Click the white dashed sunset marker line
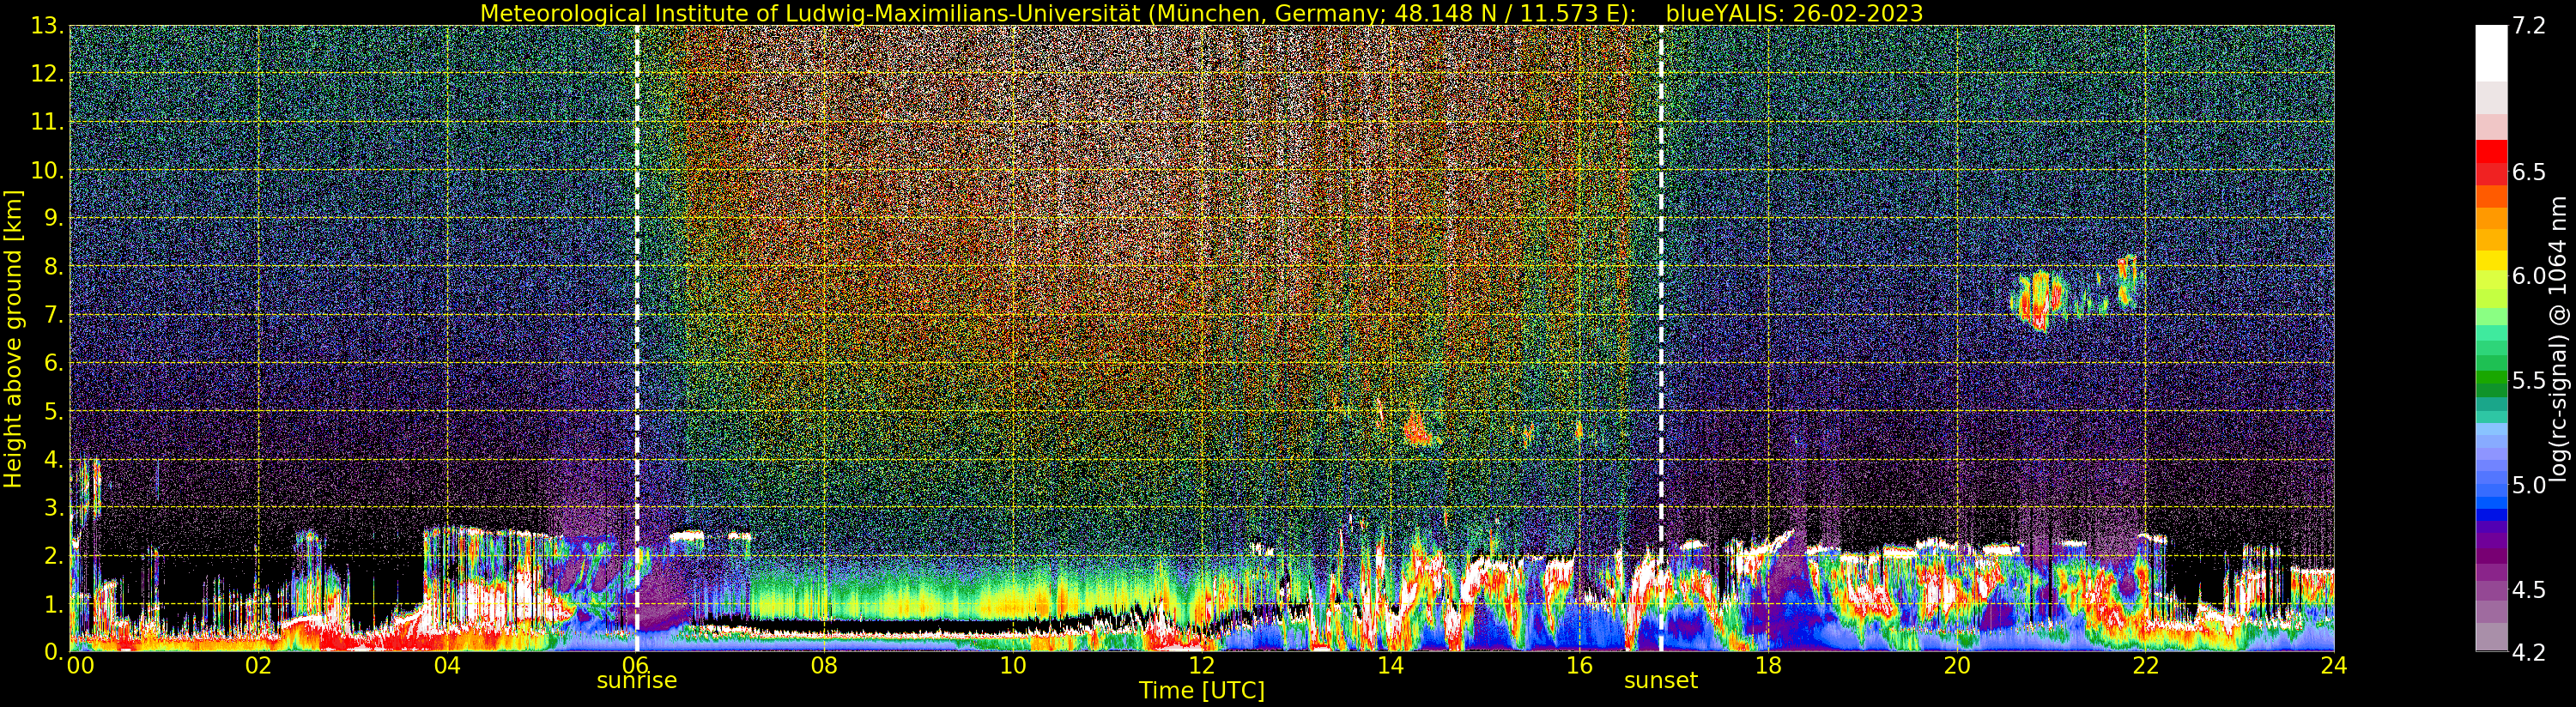This screenshot has width=2576, height=707. (x=1661, y=338)
